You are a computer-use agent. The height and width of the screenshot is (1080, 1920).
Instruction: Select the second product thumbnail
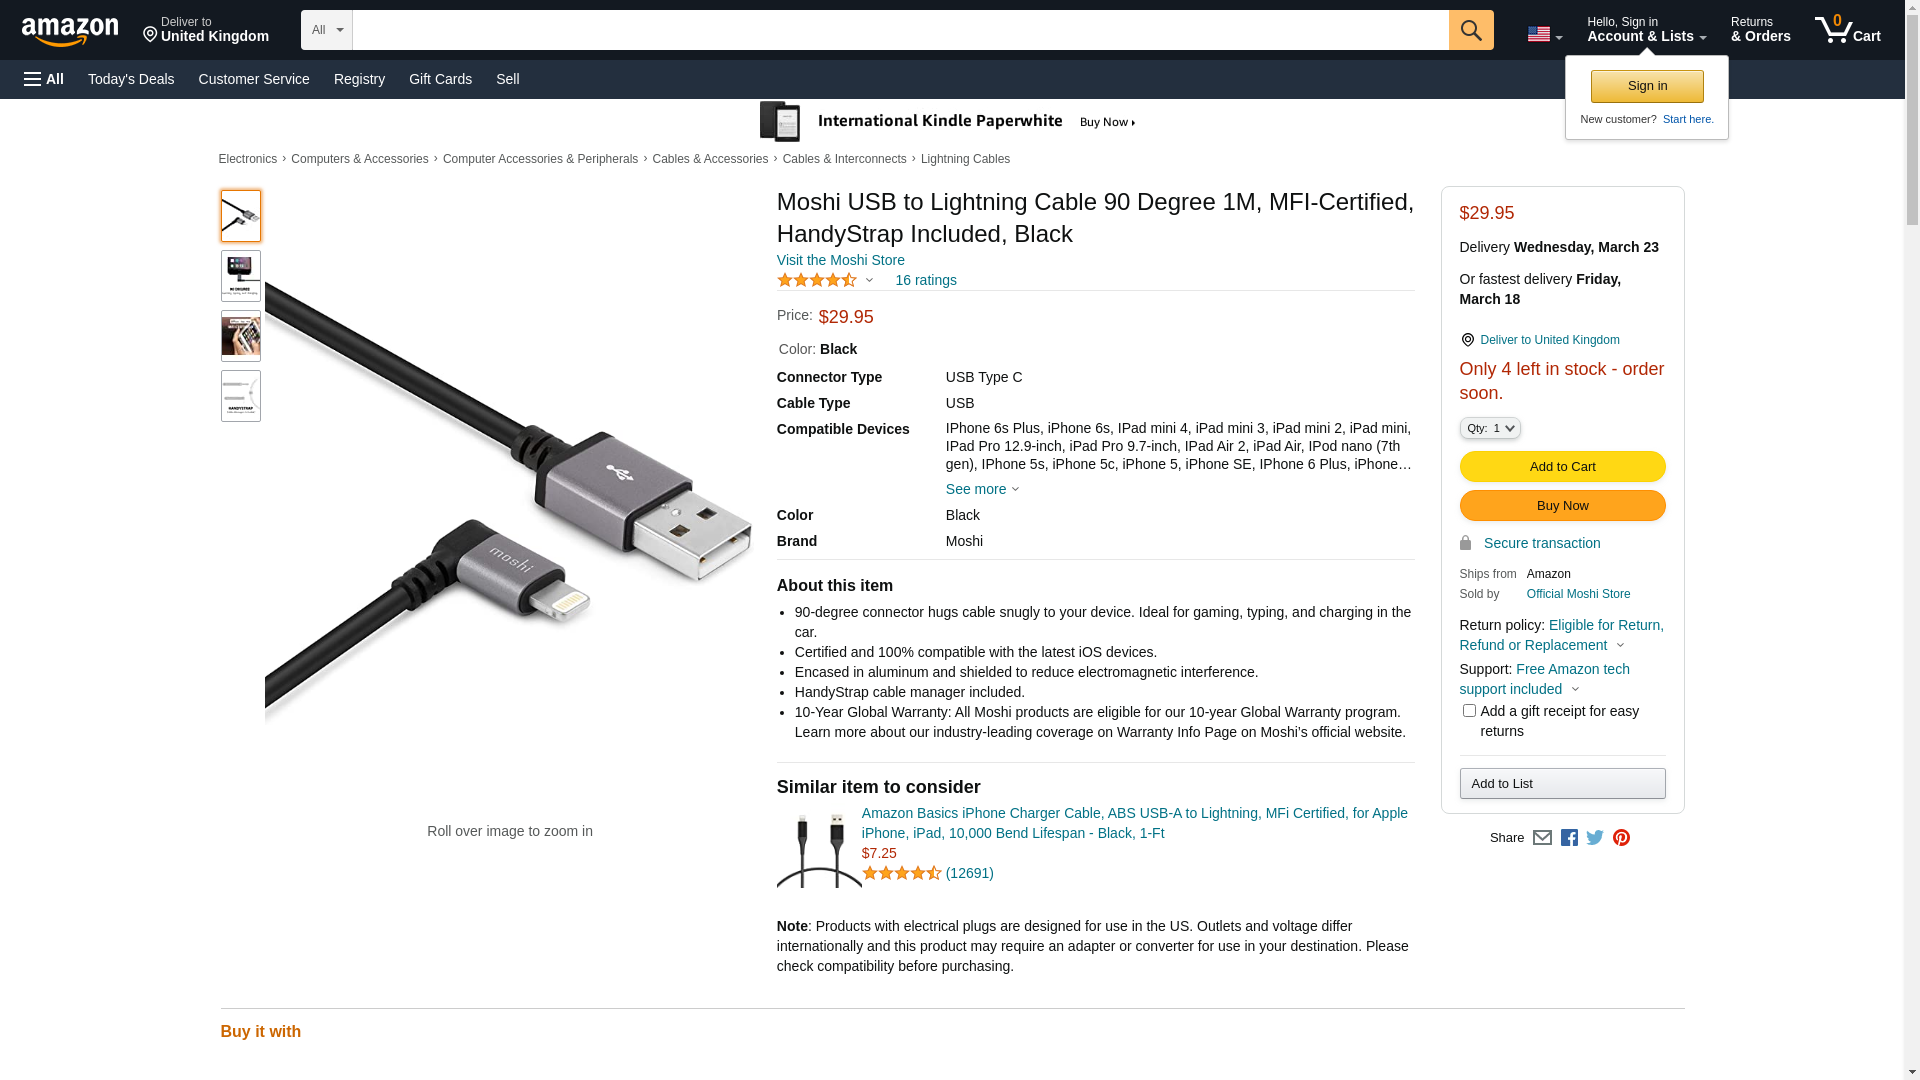coord(240,276)
